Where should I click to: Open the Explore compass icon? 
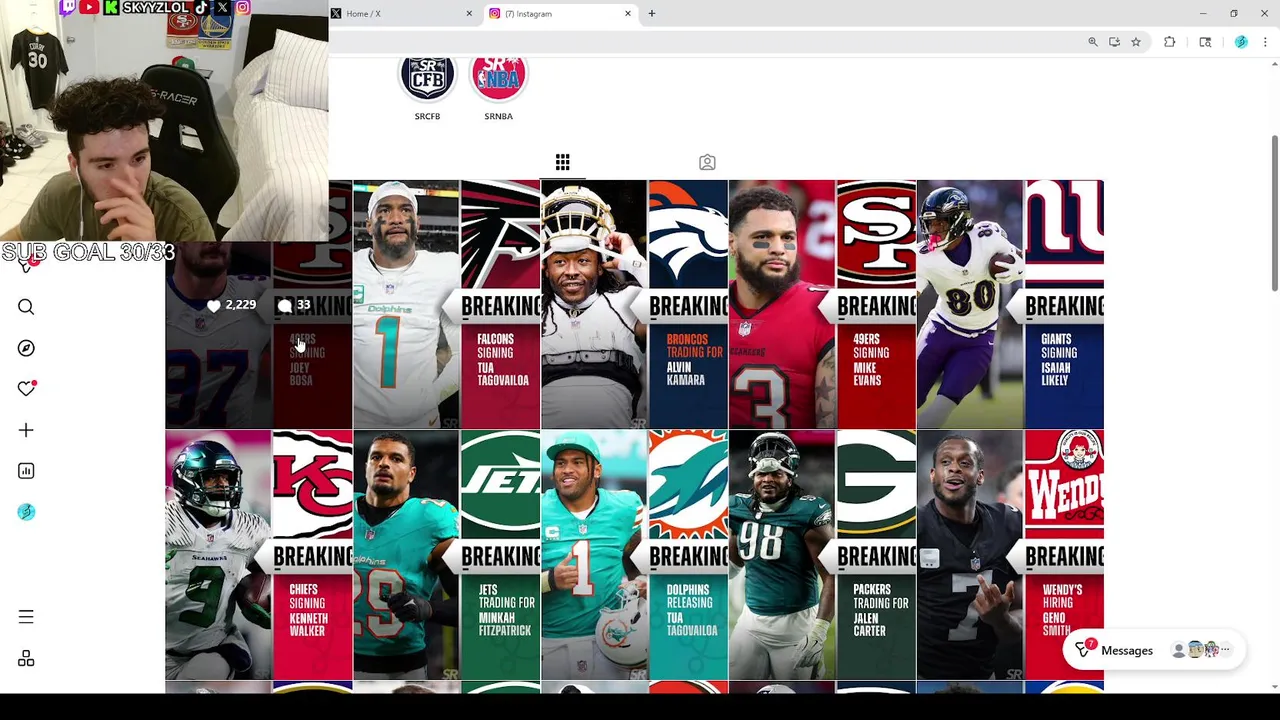pyautogui.click(x=26, y=348)
